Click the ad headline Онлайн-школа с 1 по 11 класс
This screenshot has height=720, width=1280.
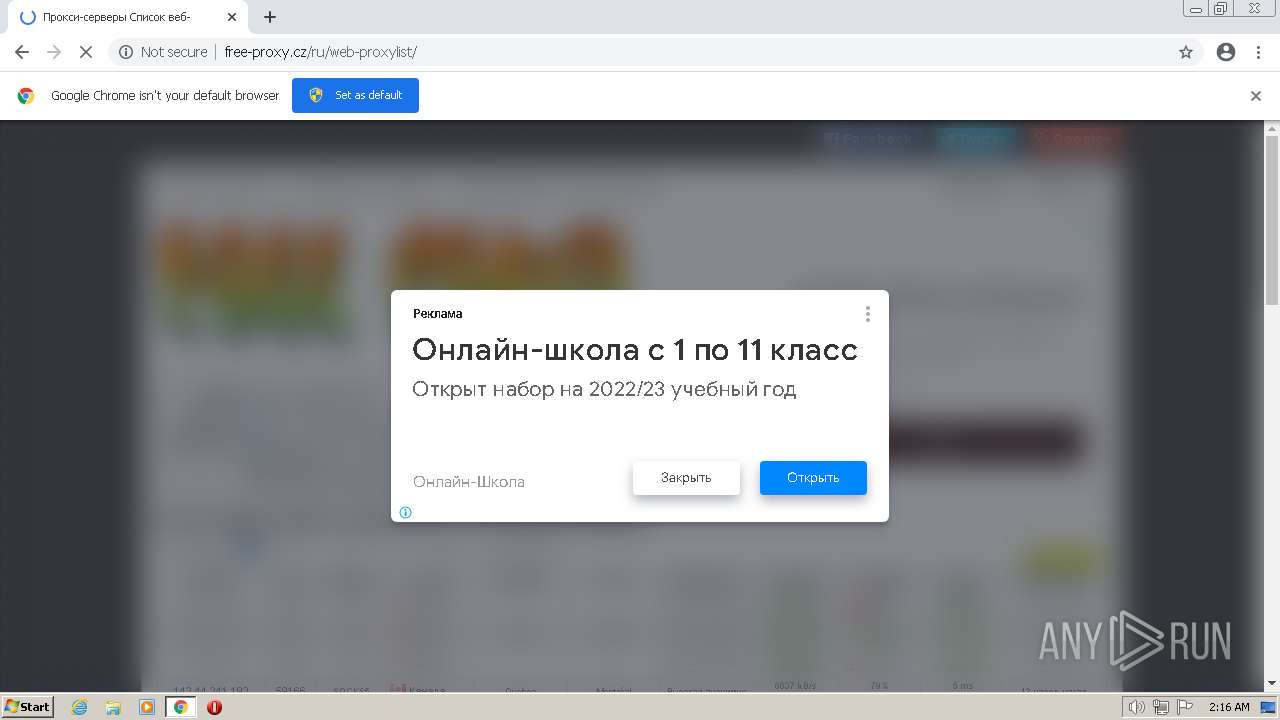coord(635,350)
